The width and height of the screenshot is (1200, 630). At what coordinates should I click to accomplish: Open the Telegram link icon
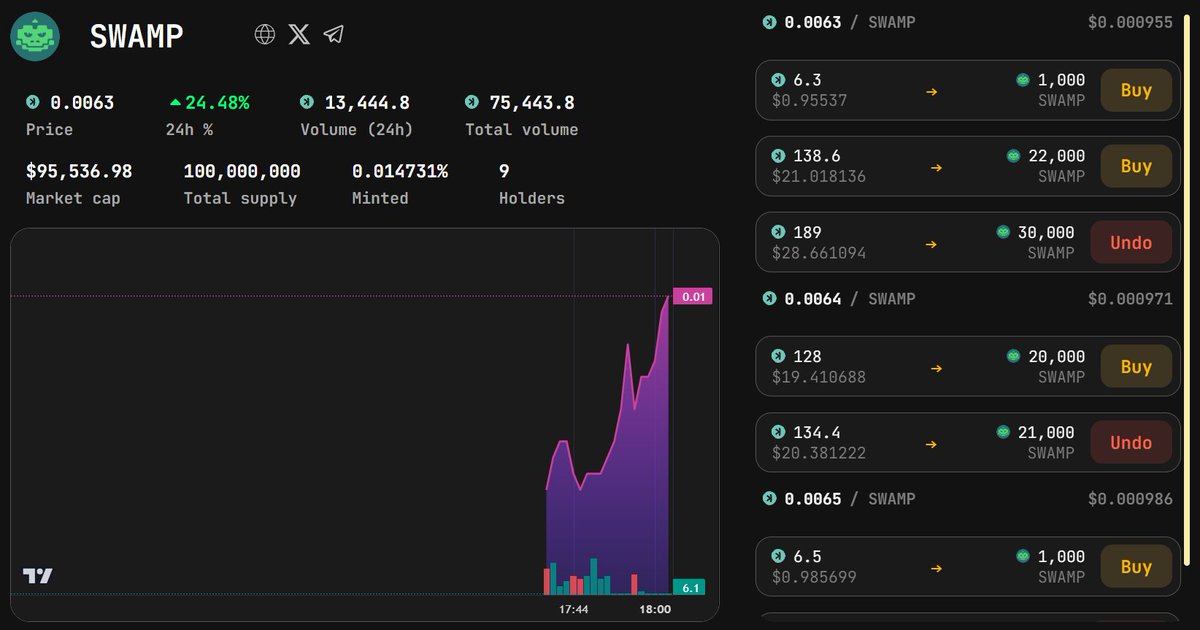tap(334, 34)
